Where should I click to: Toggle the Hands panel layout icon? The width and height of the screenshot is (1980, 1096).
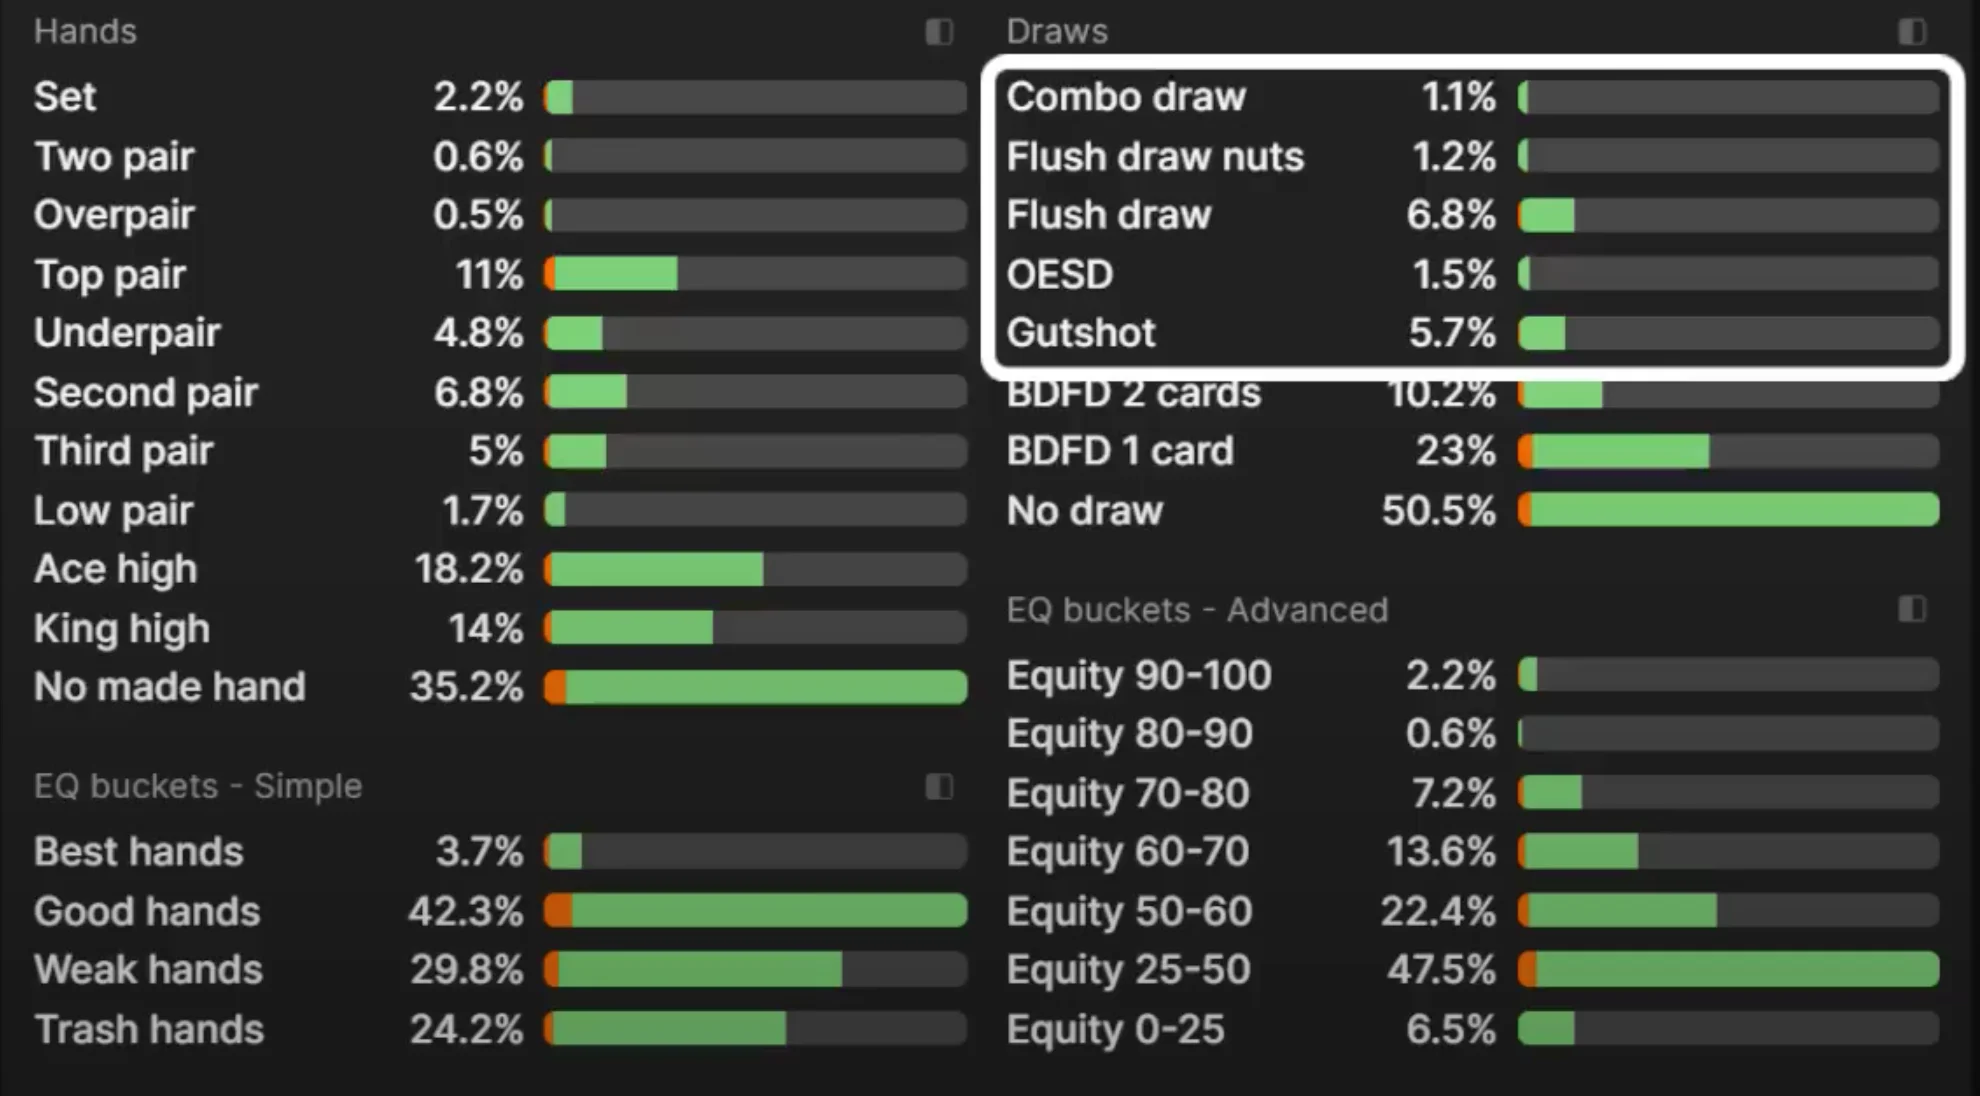point(938,32)
